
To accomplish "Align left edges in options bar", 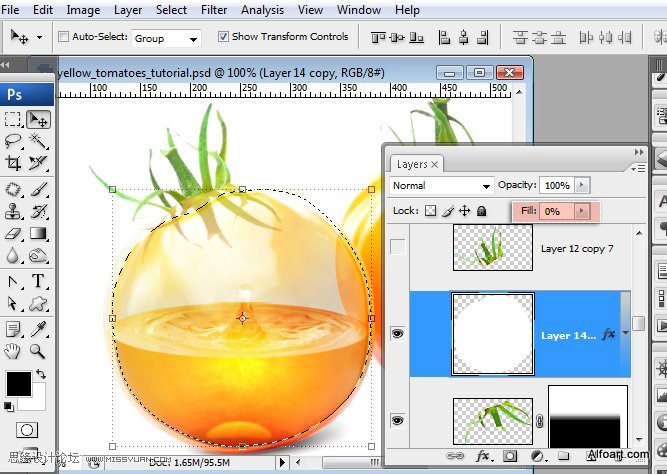I will pos(444,38).
